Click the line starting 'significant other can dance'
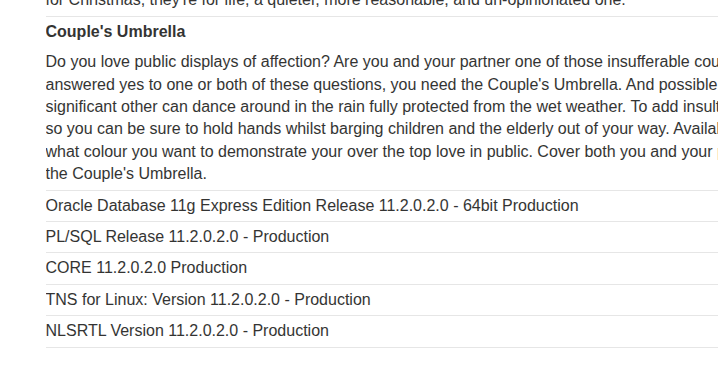The width and height of the screenshot is (718, 370). 382,107
